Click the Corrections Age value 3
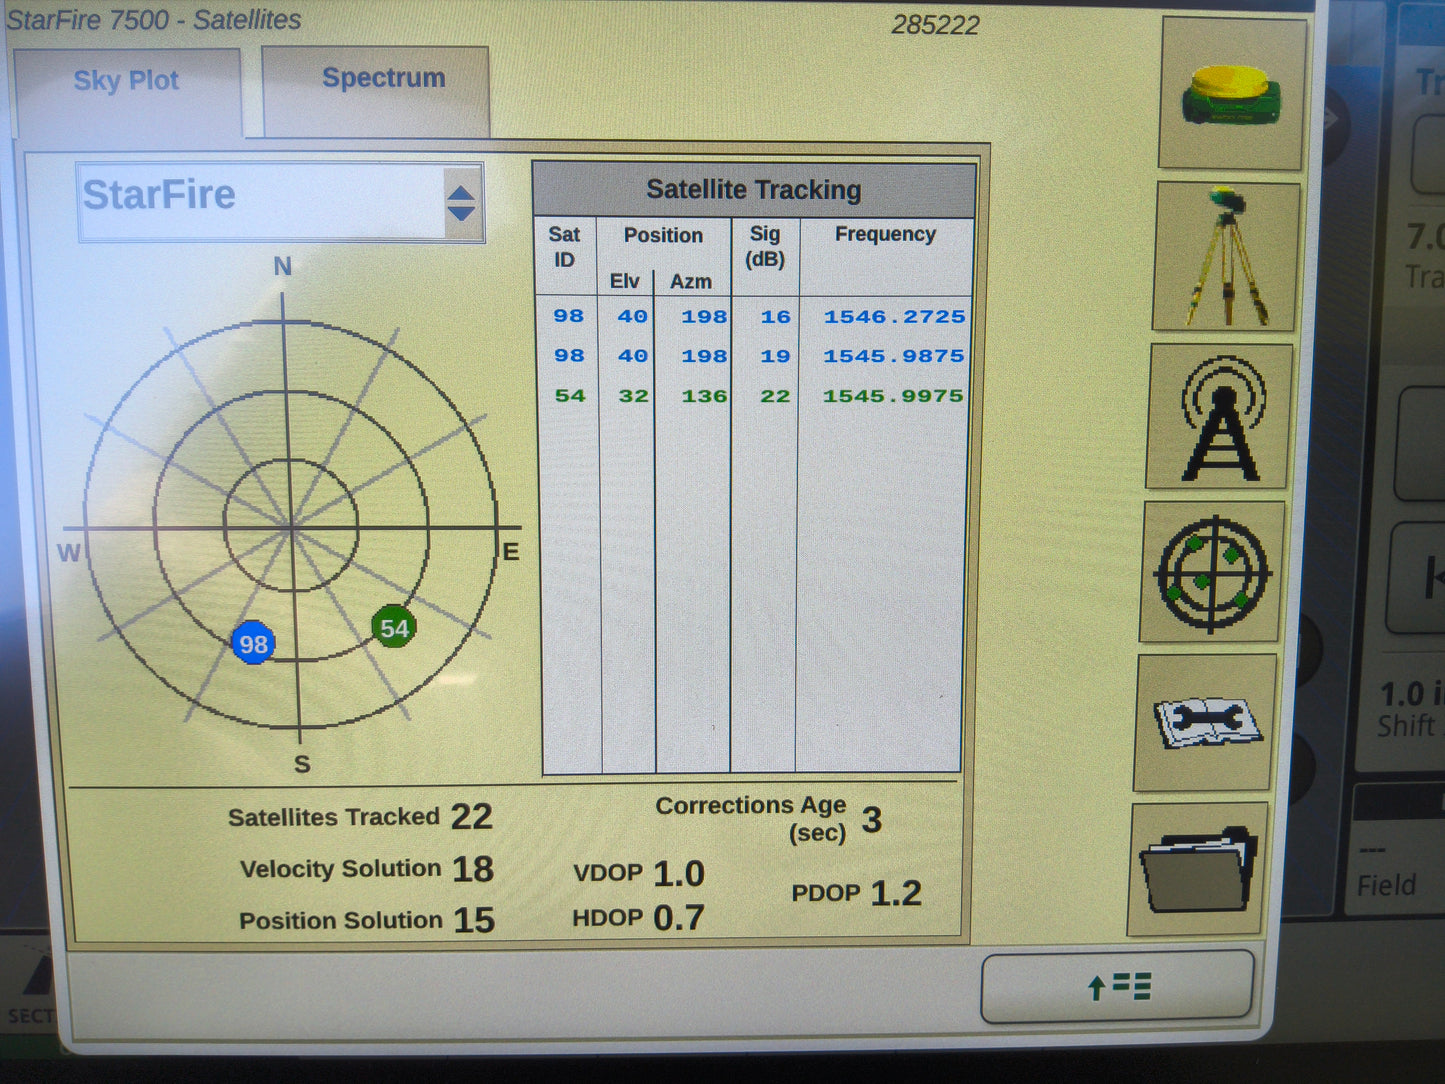Screen dimensions: 1445x1084 [872, 820]
